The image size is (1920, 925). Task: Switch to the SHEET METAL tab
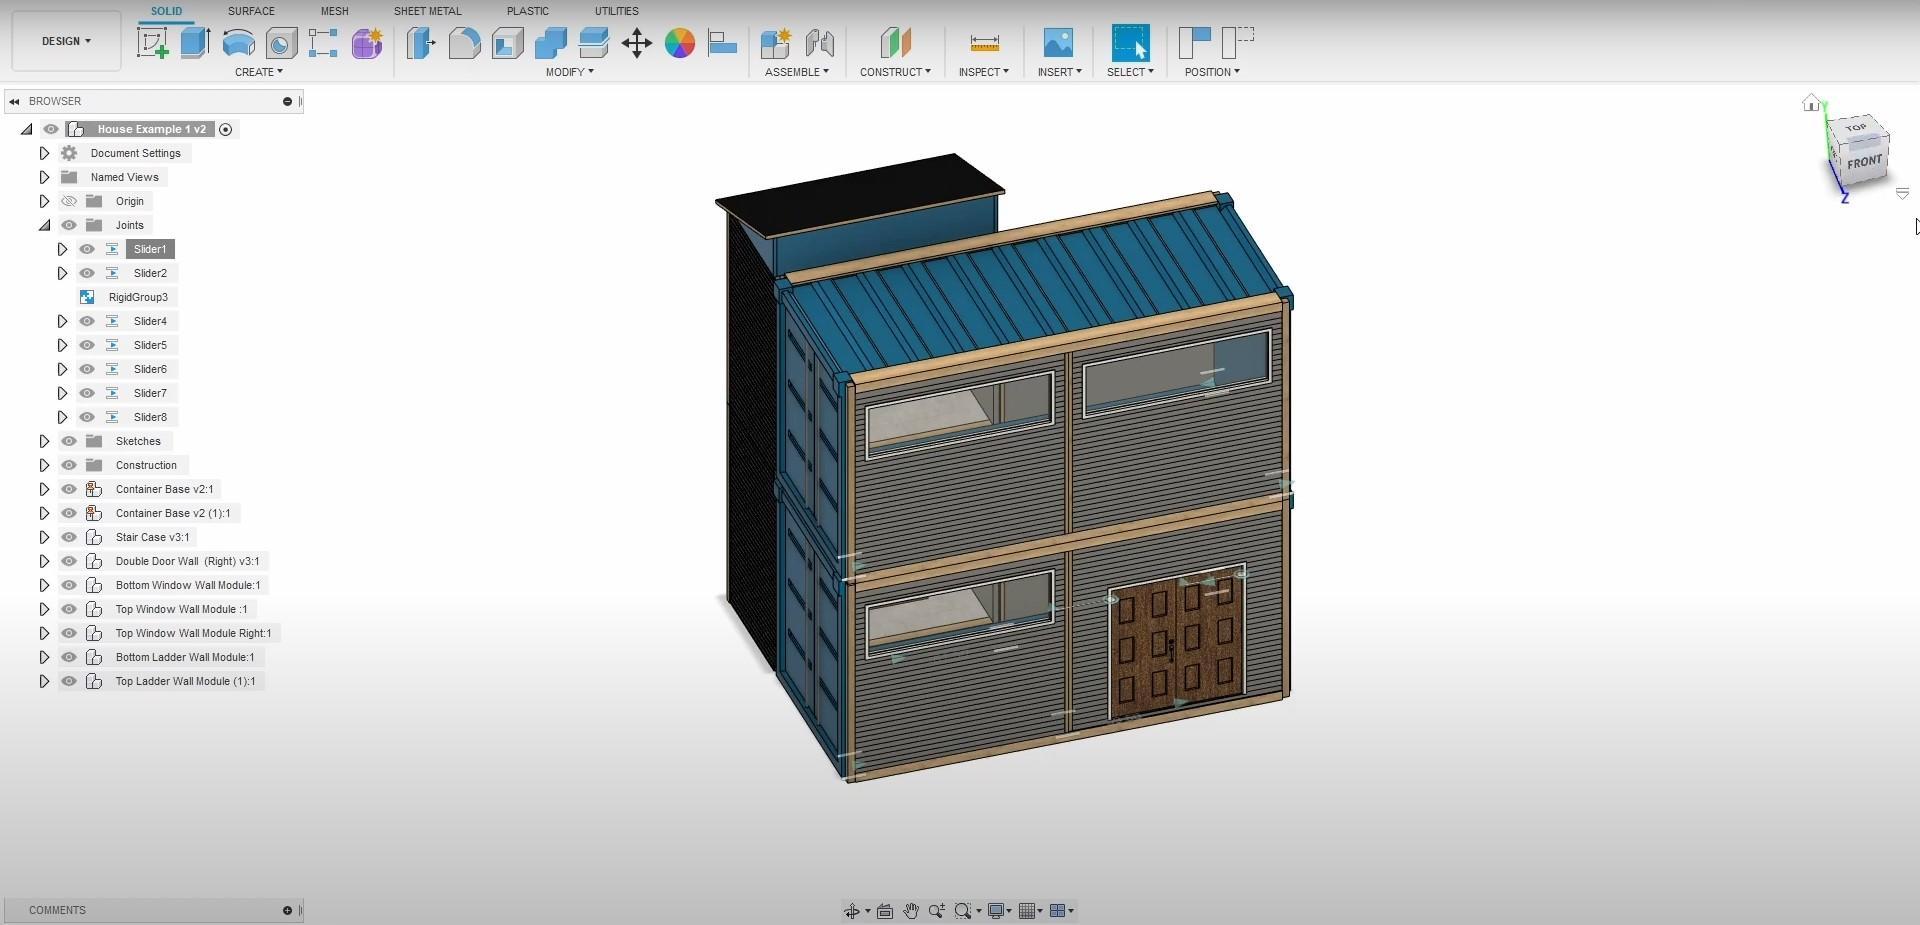pyautogui.click(x=427, y=11)
